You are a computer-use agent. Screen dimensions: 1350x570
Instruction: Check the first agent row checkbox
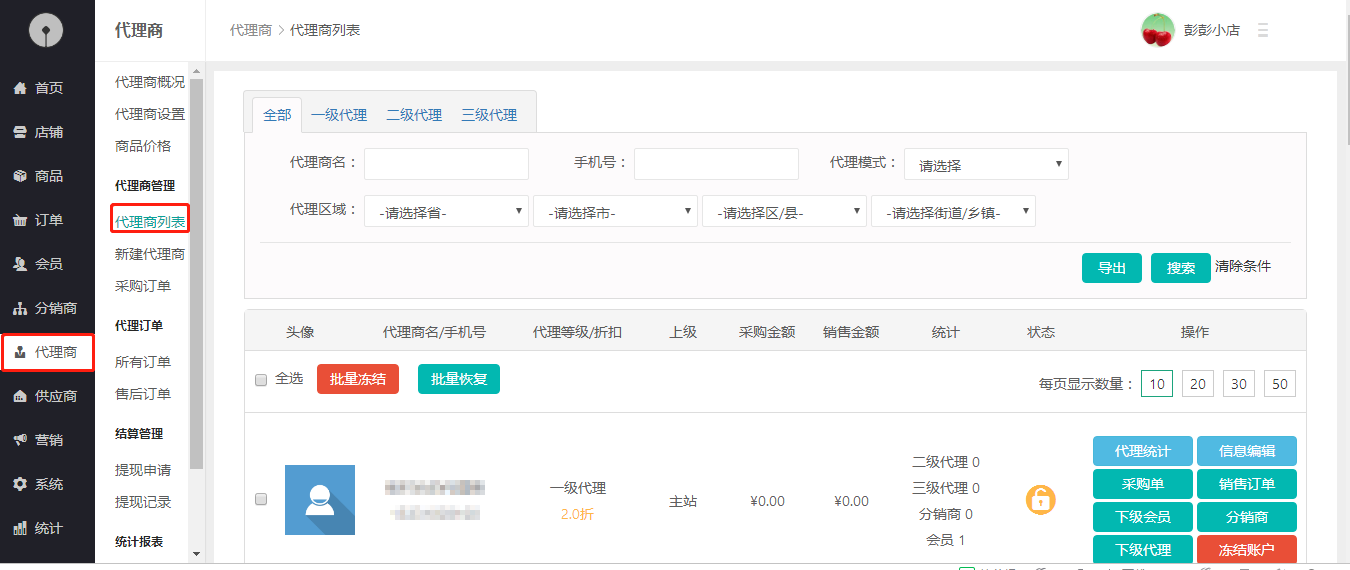[x=261, y=499]
